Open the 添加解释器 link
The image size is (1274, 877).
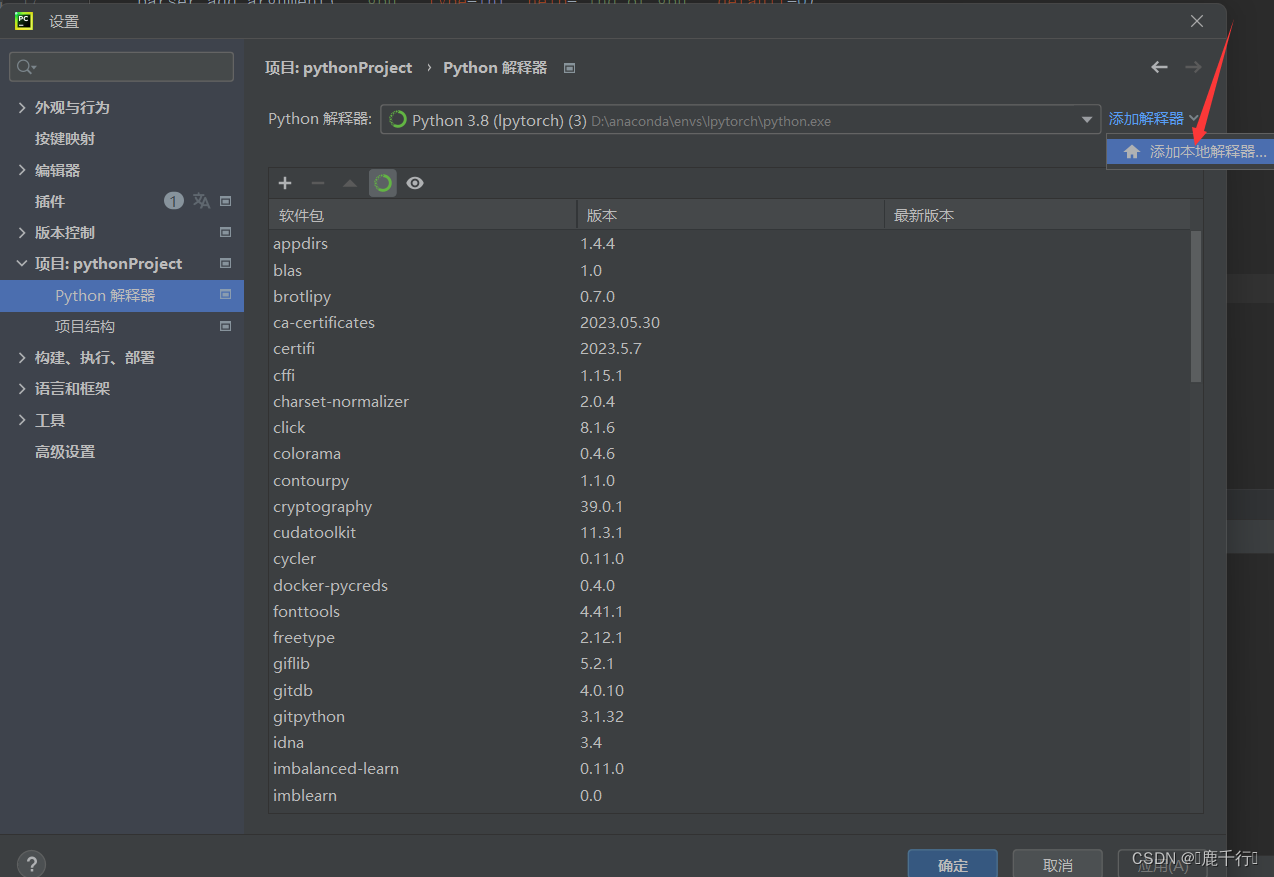tap(1146, 117)
